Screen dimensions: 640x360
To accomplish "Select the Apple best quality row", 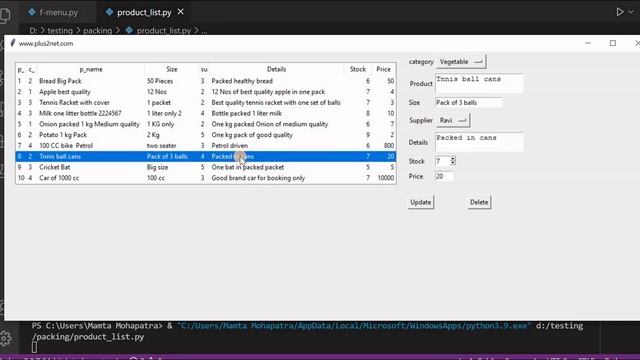I will point(206,92).
